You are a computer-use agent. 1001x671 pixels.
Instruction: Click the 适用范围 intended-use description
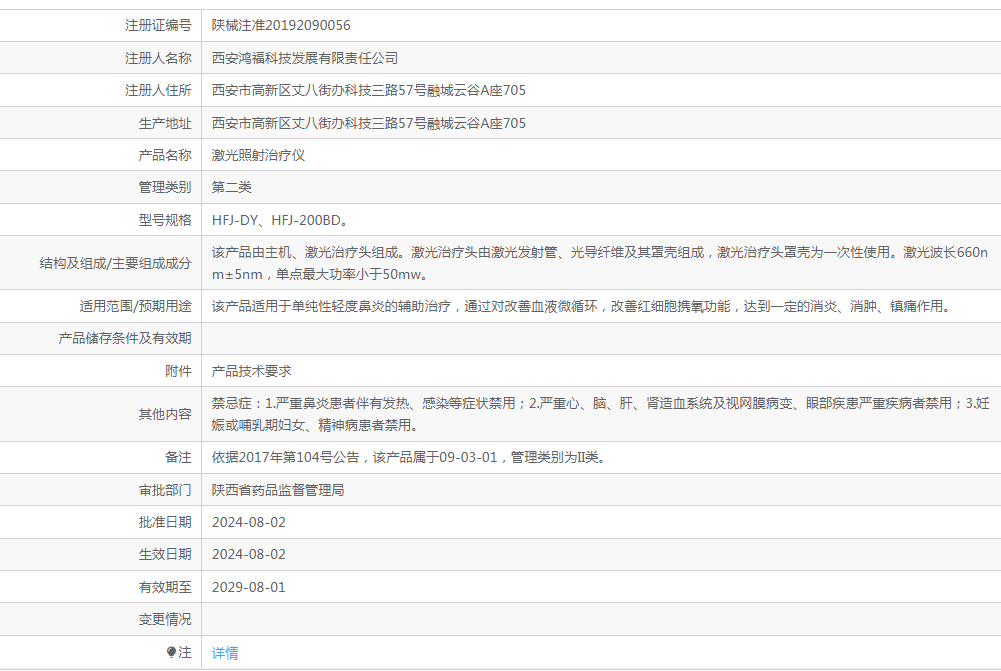tap(580, 306)
